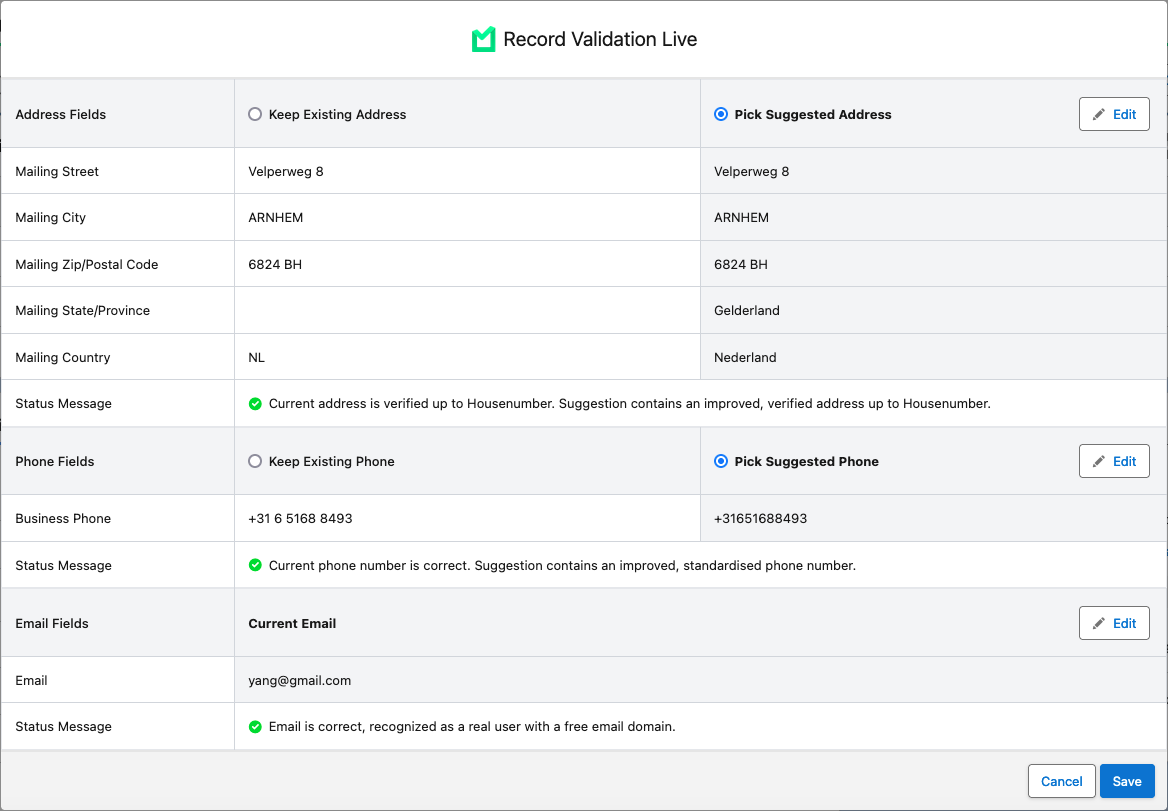This screenshot has width=1168, height=811.
Task: Click the Email Fields section label
Action: 52,623
